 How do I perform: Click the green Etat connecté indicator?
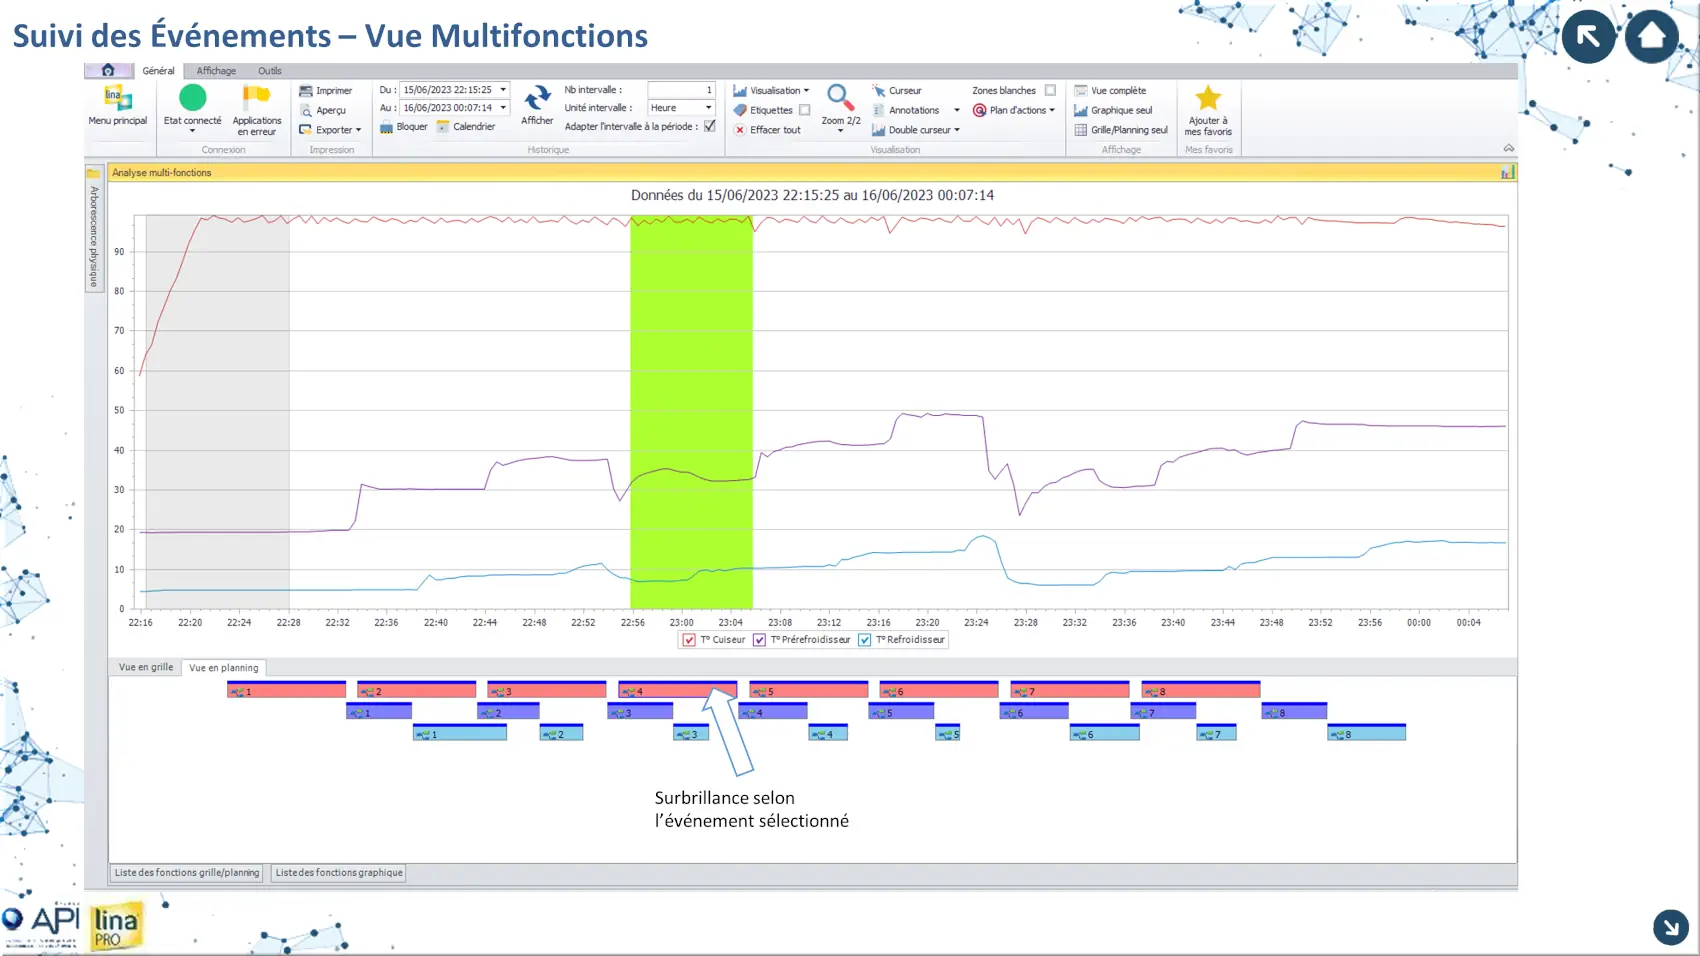click(x=192, y=98)
